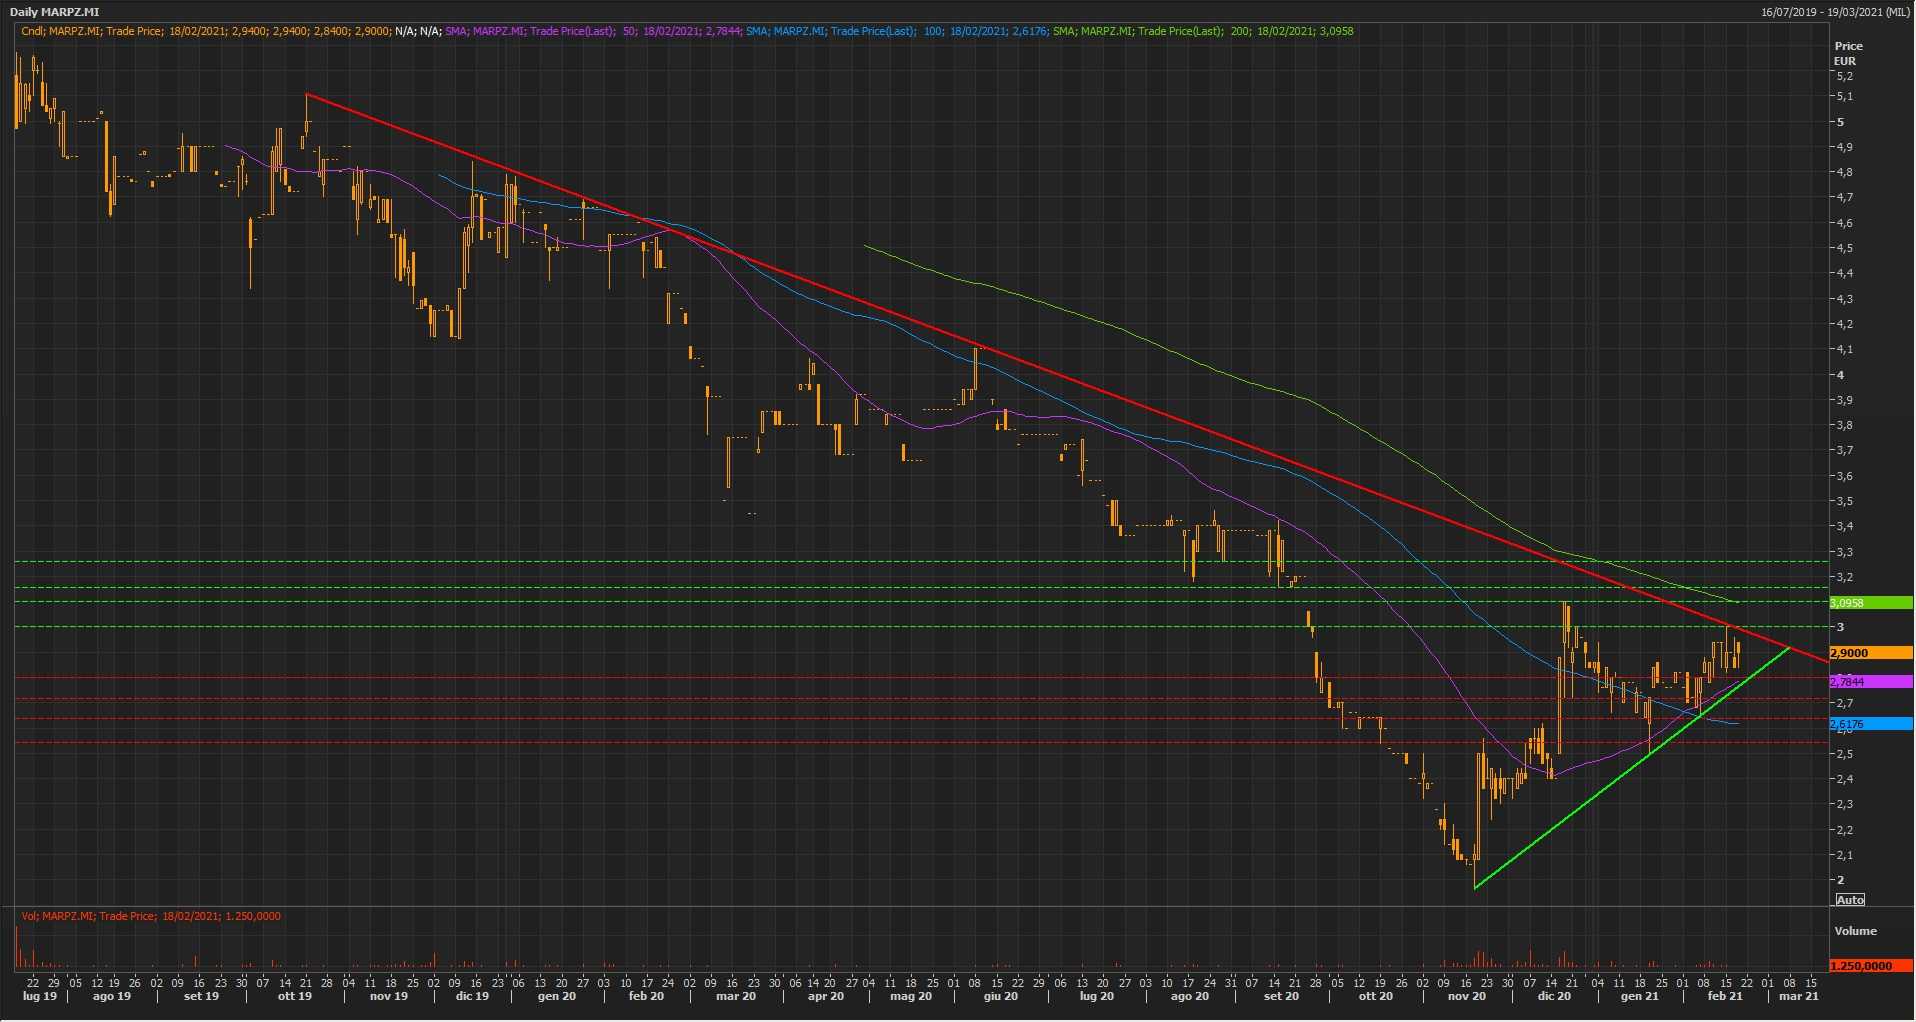Select the blue 2,6176 SMA 100 price tag

[x=1869, y=724]
